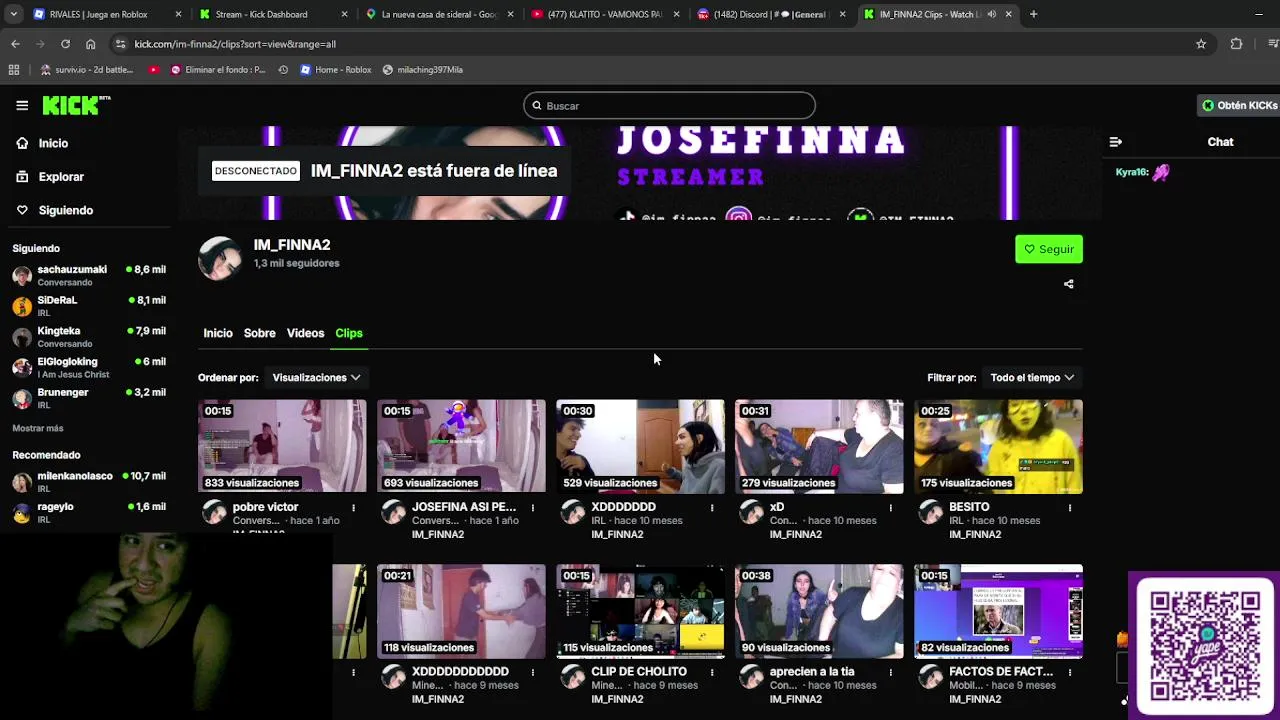1280x720 pixels.
Task: Open new browser tab with plus button
Action: 1033,14
